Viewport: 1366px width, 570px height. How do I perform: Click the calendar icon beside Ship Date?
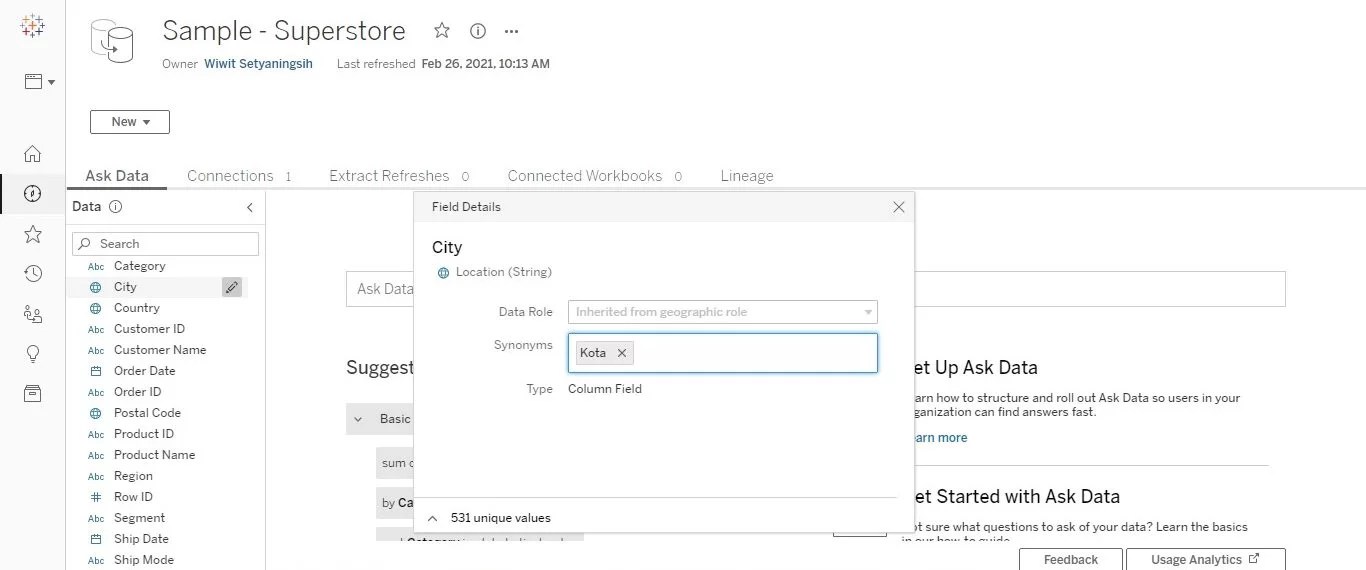pos(96,539)
